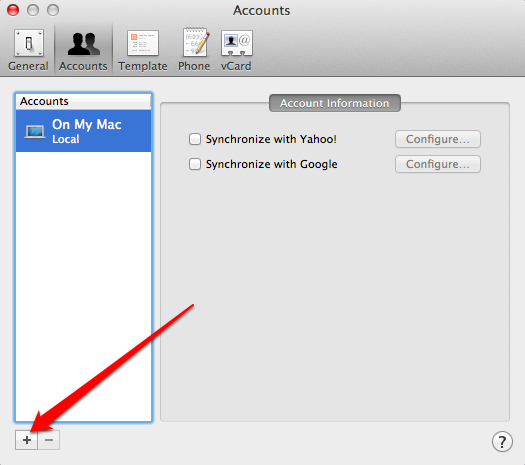
Task: Switch to the Phone tab label
Action: tap(194, 66)
